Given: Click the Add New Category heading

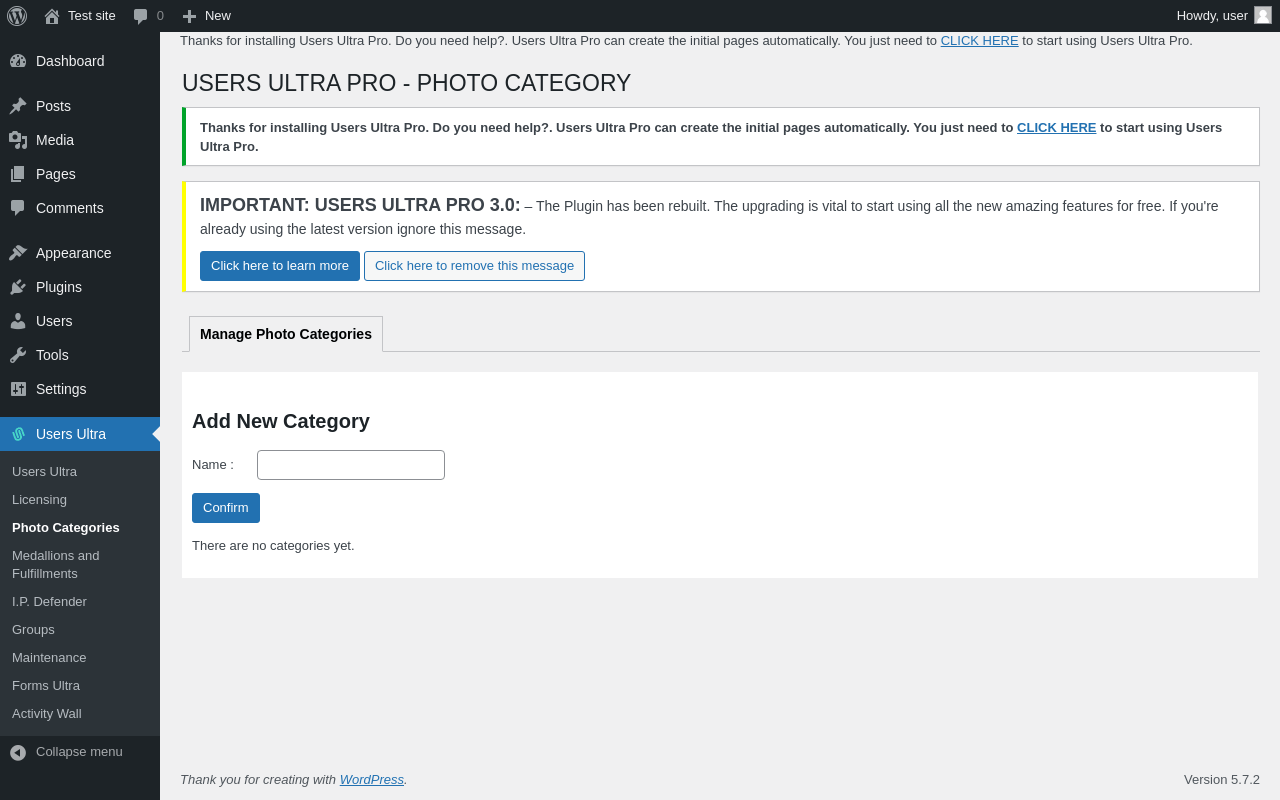Looking at the screenshot, I should tap(281, 422).
